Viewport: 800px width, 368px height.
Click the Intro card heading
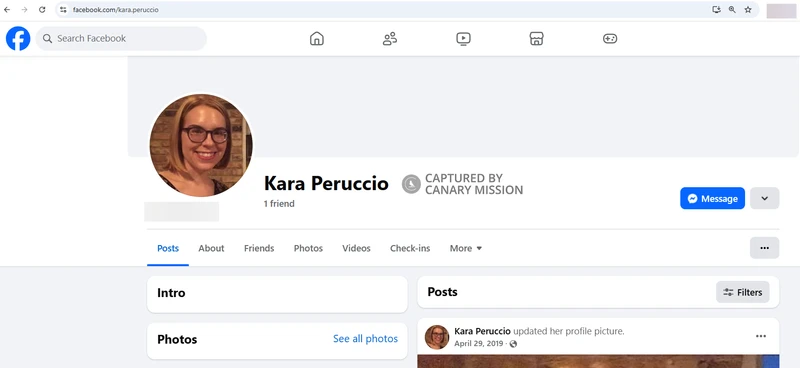pyautogui.click(x=171, y=293)
